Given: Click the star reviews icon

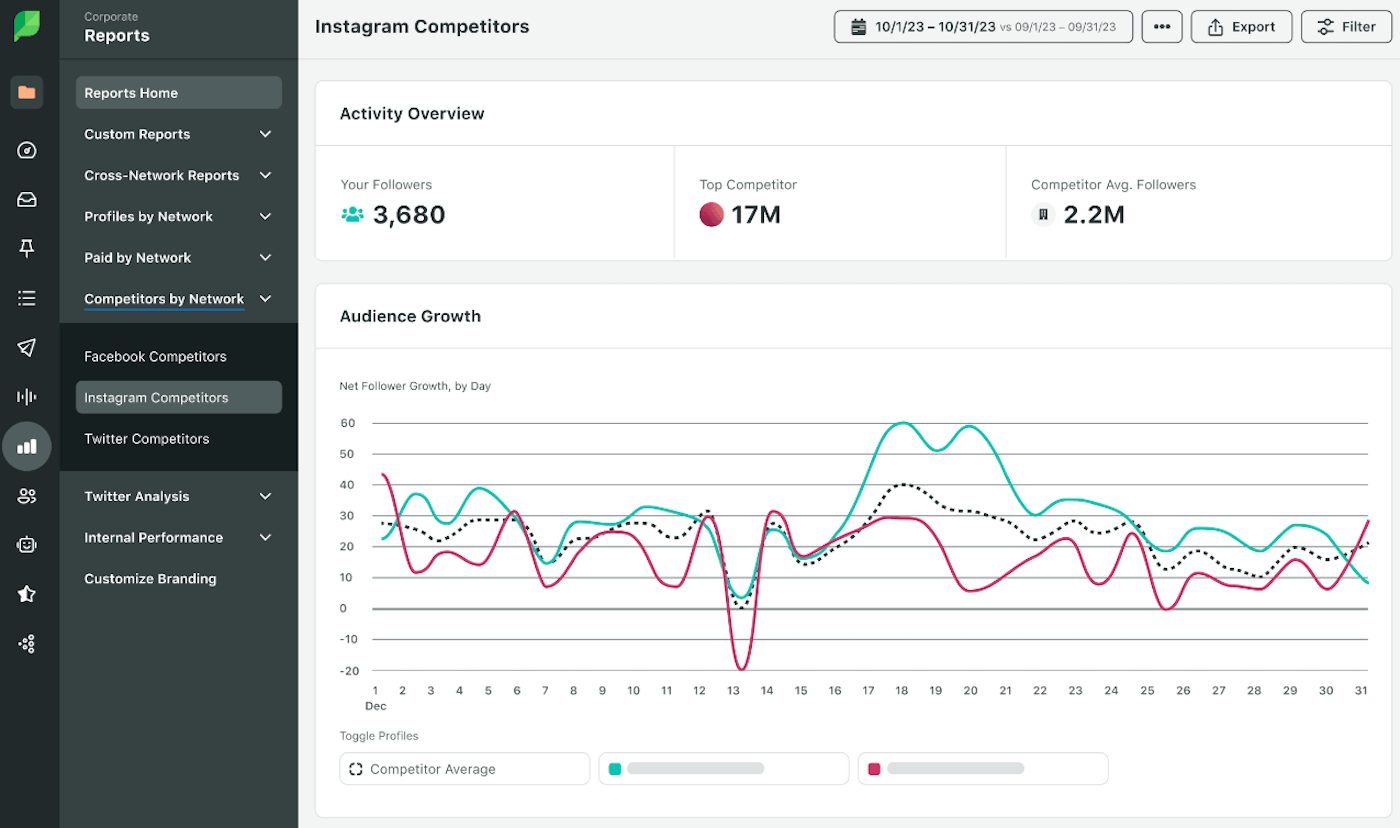Looking at the screenshot, I should tap(27, 594).
